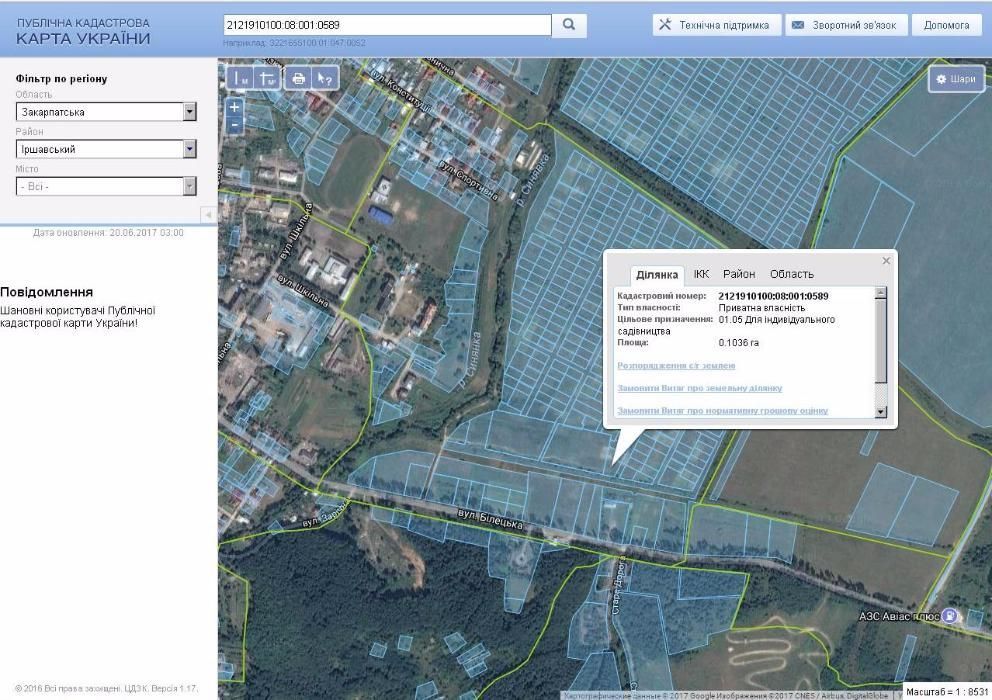Click the print map icon
Image resolution: width=992 pixels, height=700 pixels.
pos(297,78)
